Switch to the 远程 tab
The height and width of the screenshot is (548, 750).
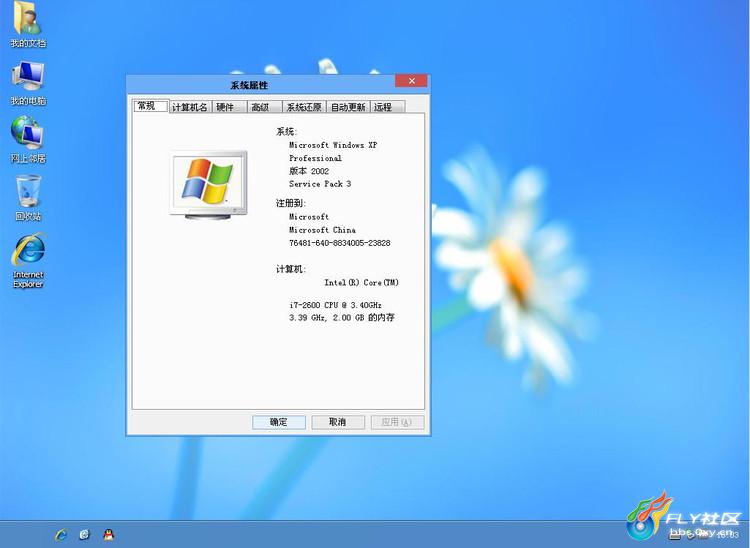point(387,107)
